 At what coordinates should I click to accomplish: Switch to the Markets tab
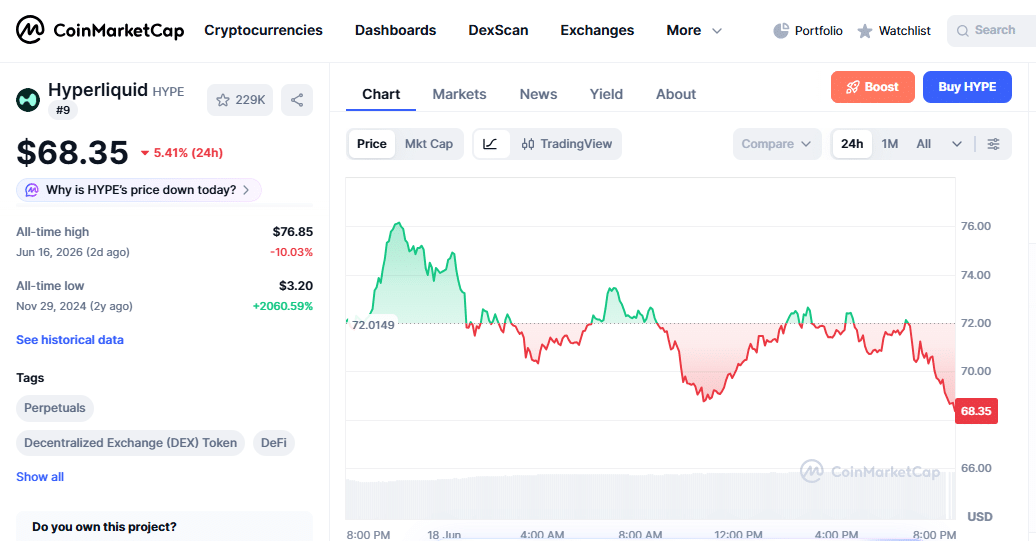pyautogui.click(x=459, y=94)
